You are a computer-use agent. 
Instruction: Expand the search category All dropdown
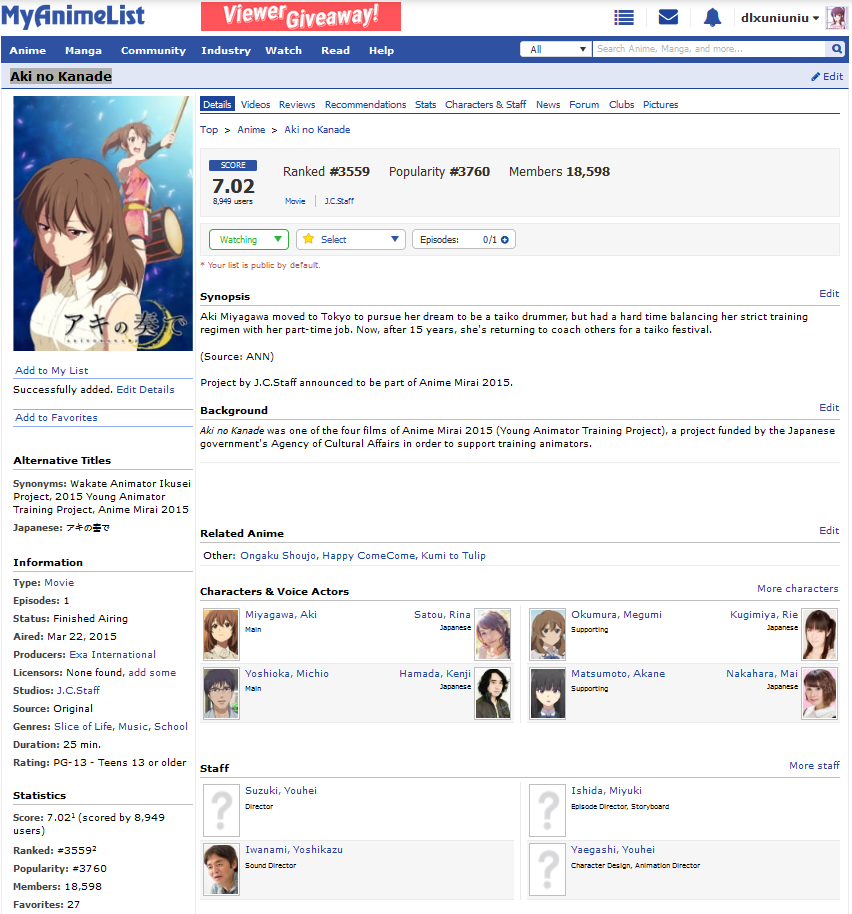click(556, 49)
